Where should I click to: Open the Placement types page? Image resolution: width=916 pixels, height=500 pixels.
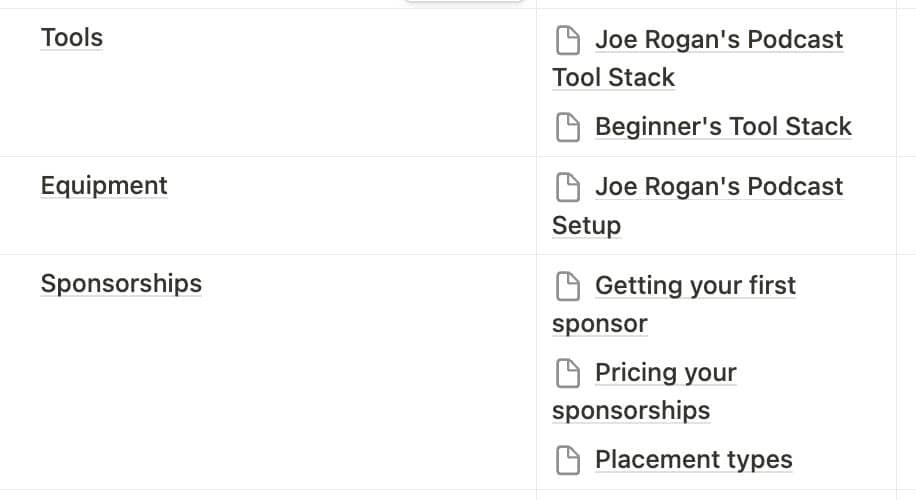click(x=693, y=460)
